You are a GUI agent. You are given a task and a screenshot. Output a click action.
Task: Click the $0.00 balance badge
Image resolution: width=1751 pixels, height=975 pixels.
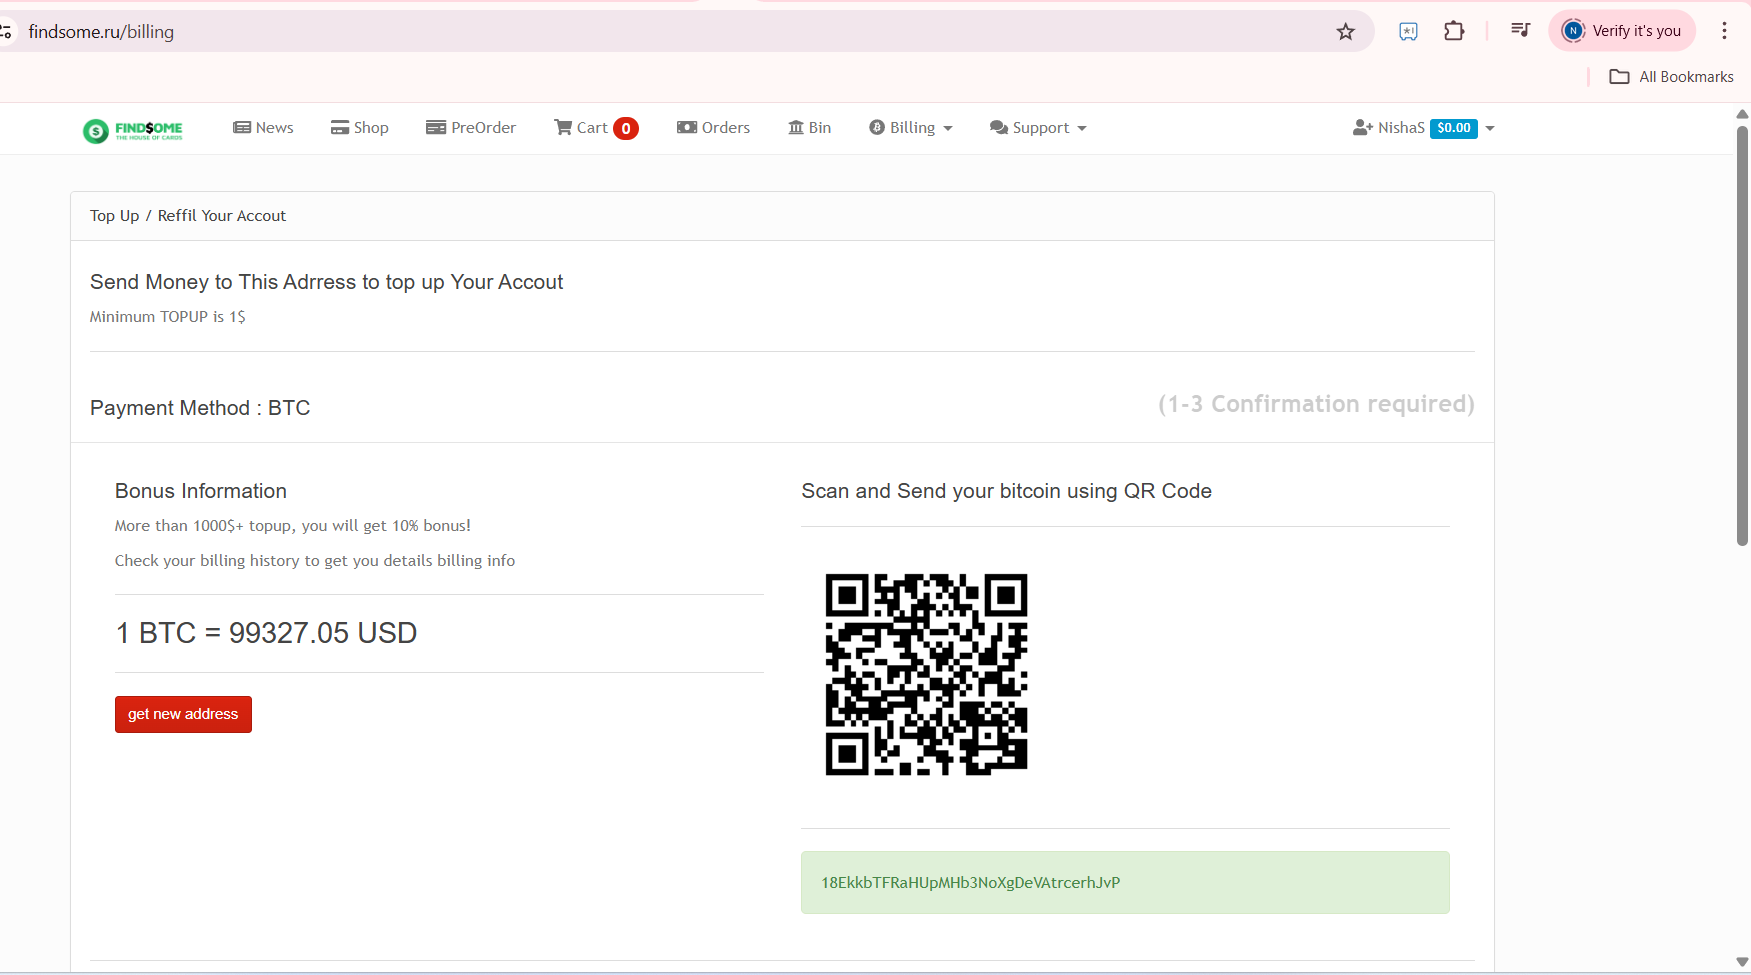(x=1454, y=128)
